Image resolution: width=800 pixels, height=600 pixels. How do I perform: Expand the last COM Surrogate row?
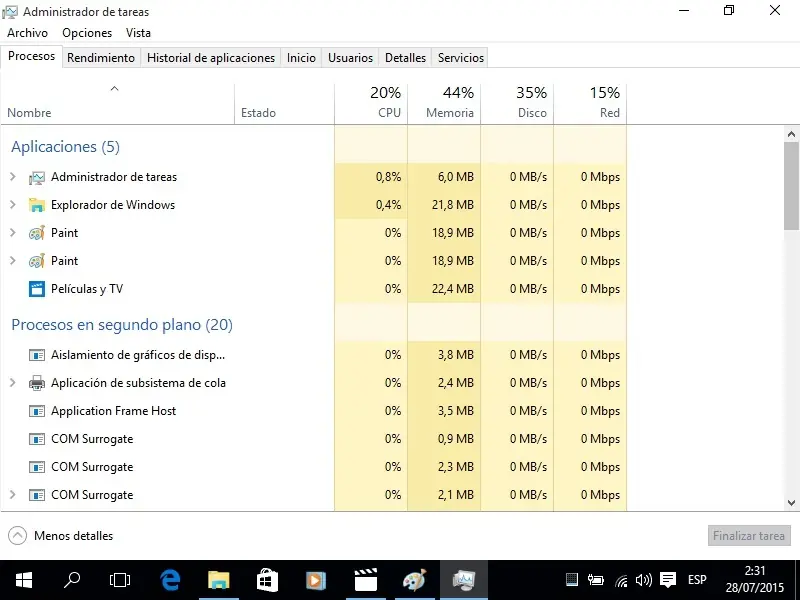(x=13, y=494)
